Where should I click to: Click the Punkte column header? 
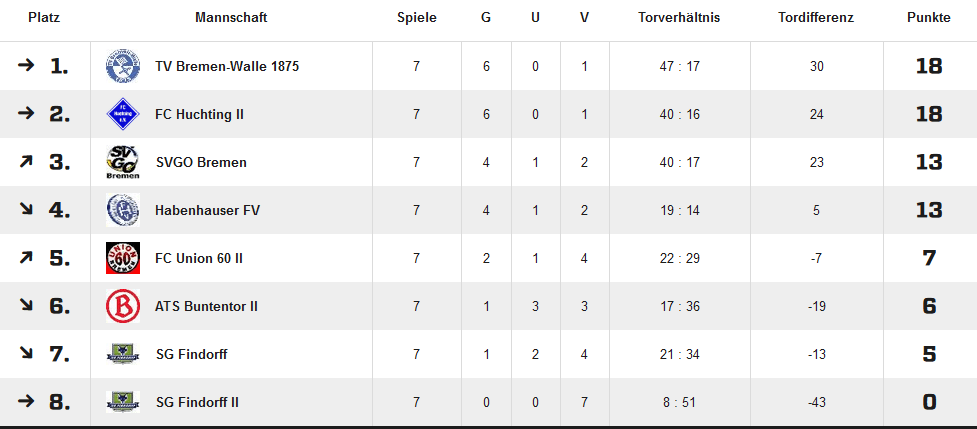tap(929, 18)
